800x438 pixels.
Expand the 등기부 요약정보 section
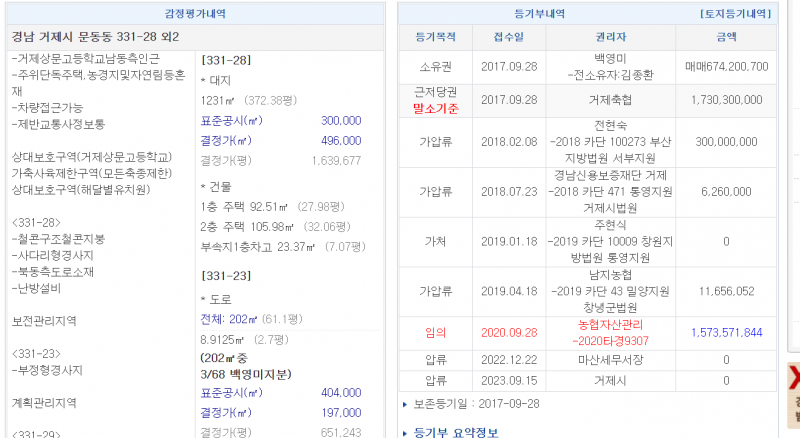455,431
